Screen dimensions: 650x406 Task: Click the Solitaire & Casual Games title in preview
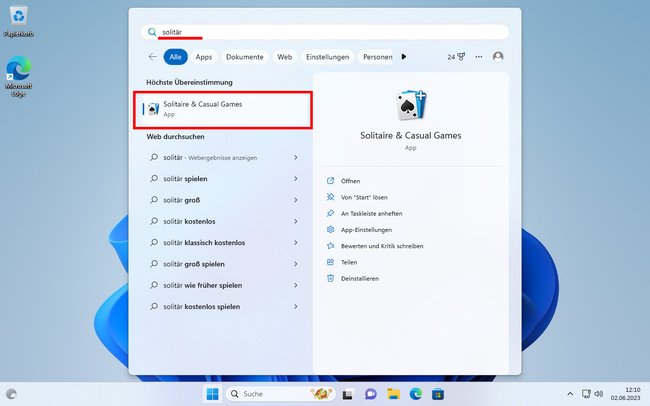click(410, 136)
